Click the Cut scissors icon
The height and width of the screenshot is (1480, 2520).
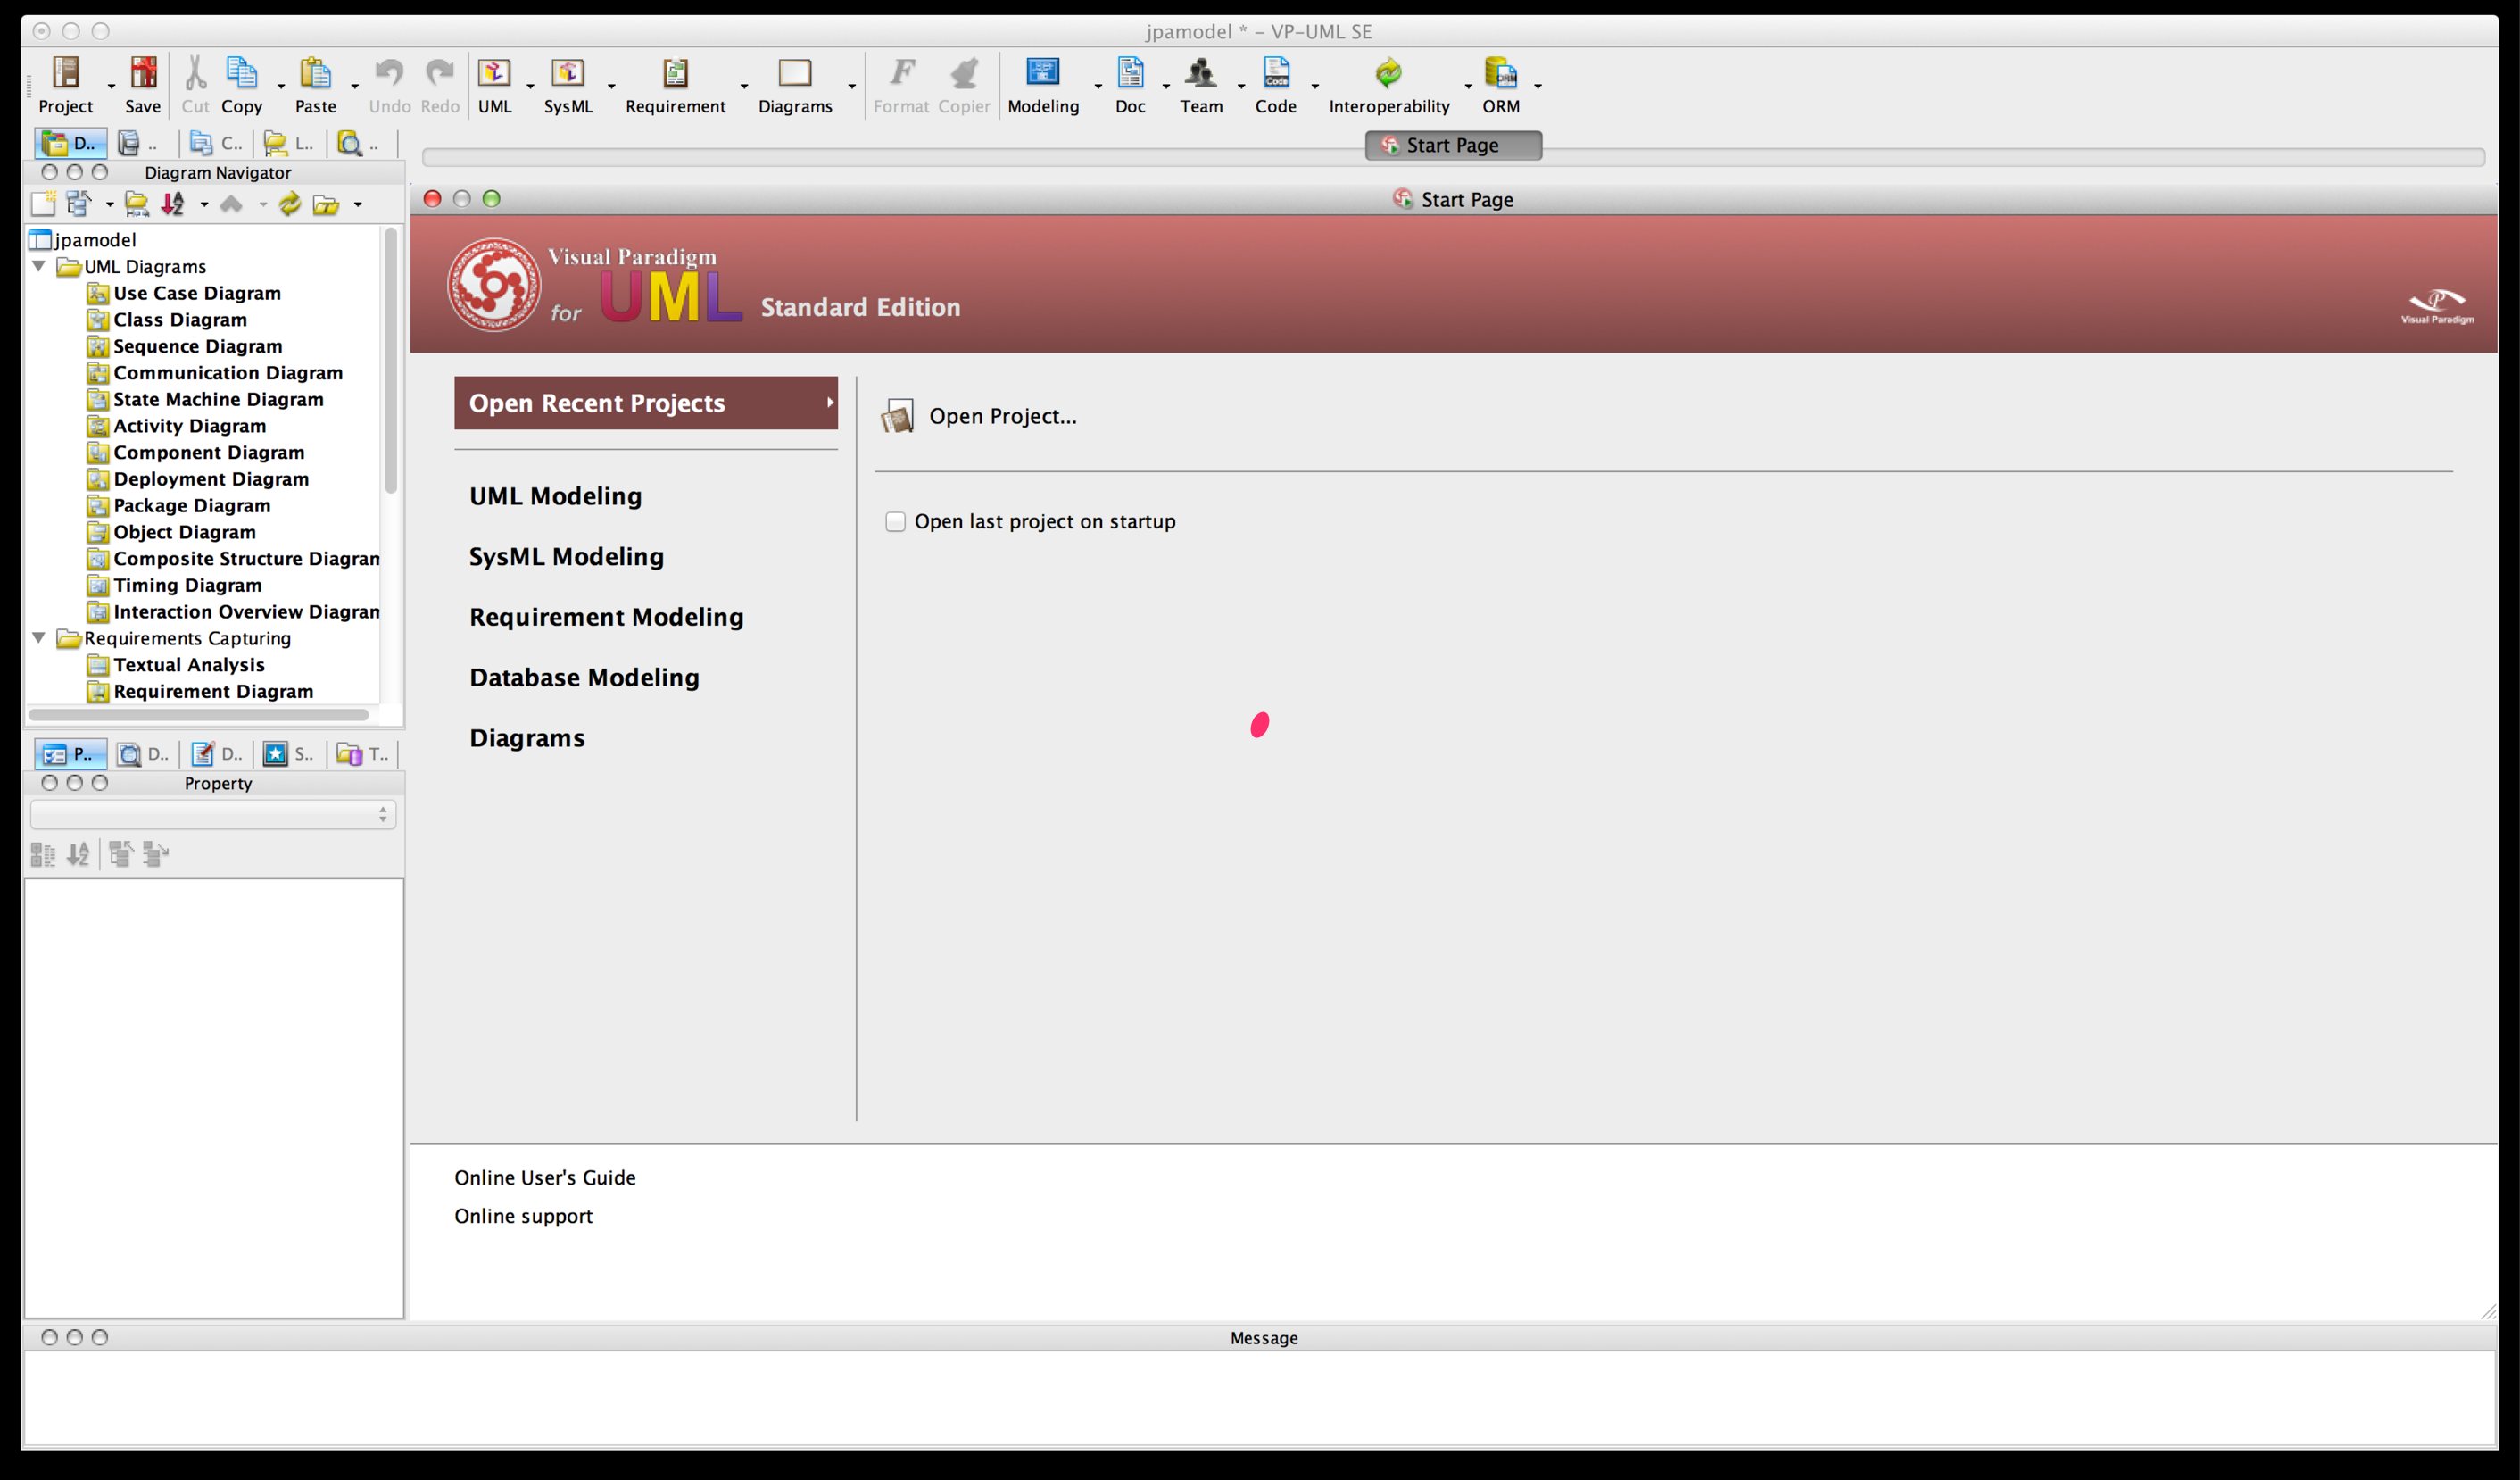196,72
